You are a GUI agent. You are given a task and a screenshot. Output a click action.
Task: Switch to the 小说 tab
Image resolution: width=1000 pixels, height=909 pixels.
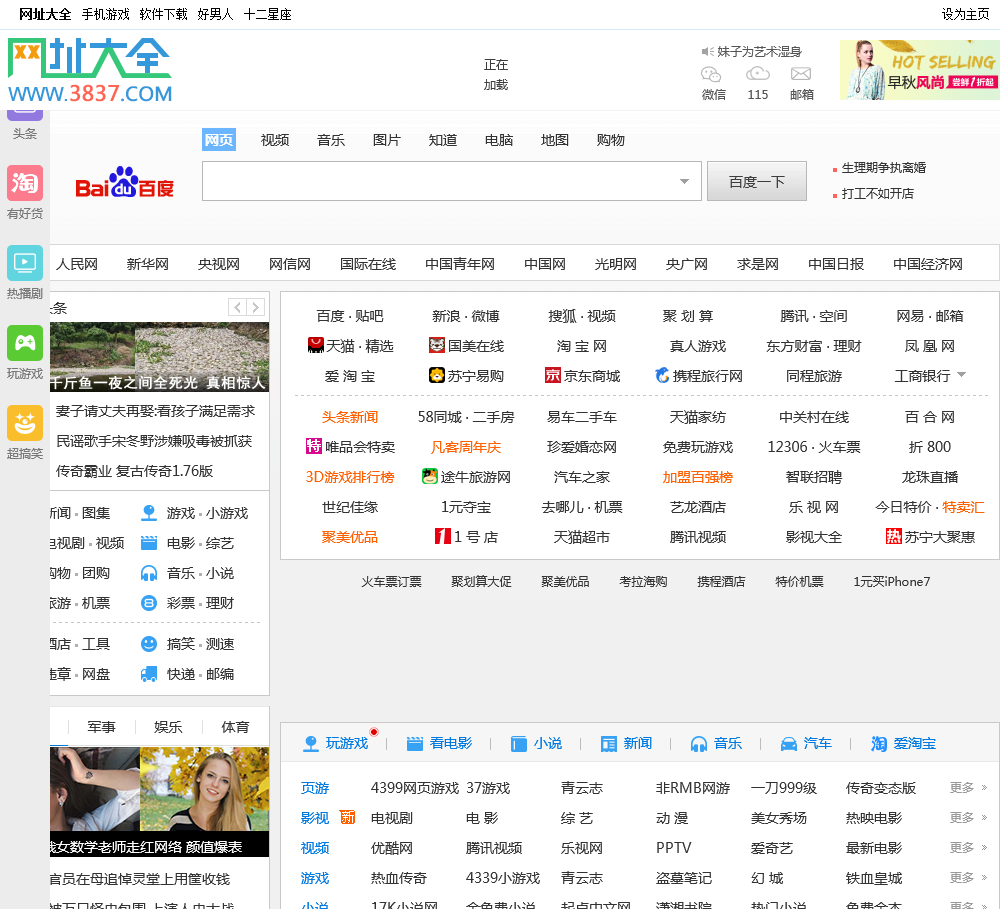(x=537, y=743)
